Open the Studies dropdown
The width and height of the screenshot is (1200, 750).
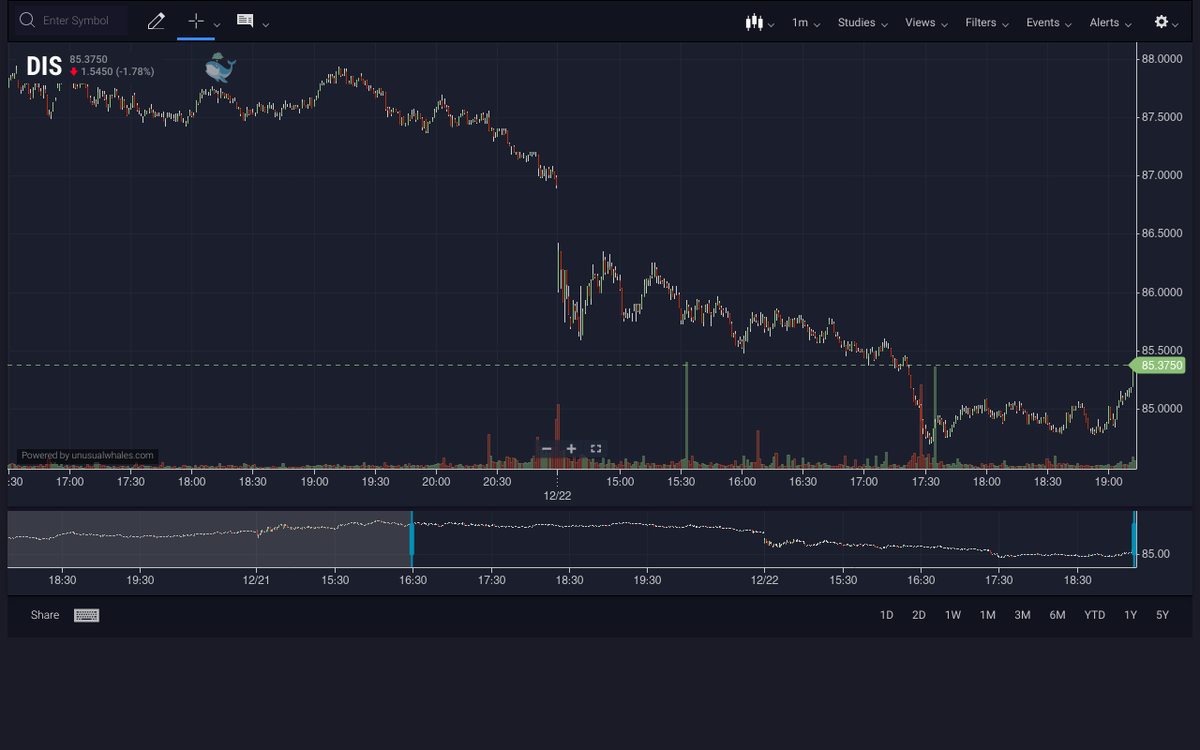pos(857,20)
